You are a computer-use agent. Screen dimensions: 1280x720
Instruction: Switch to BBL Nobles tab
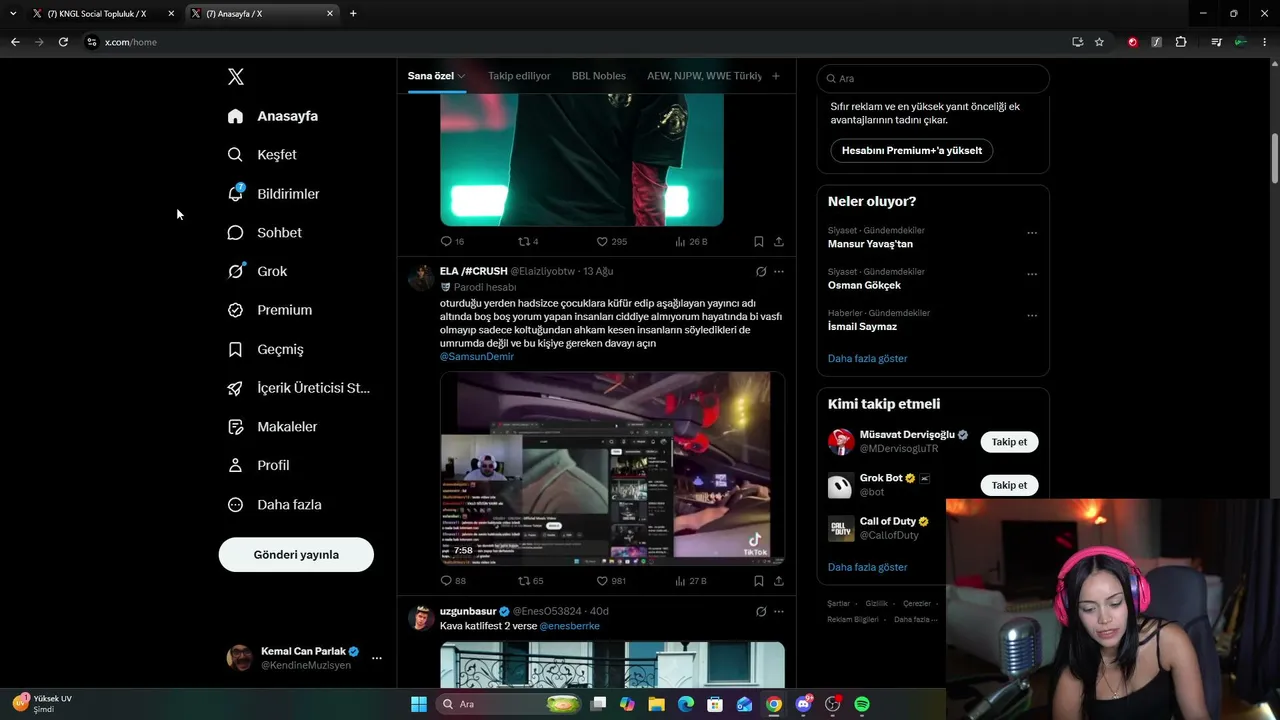tap(599, 76)
